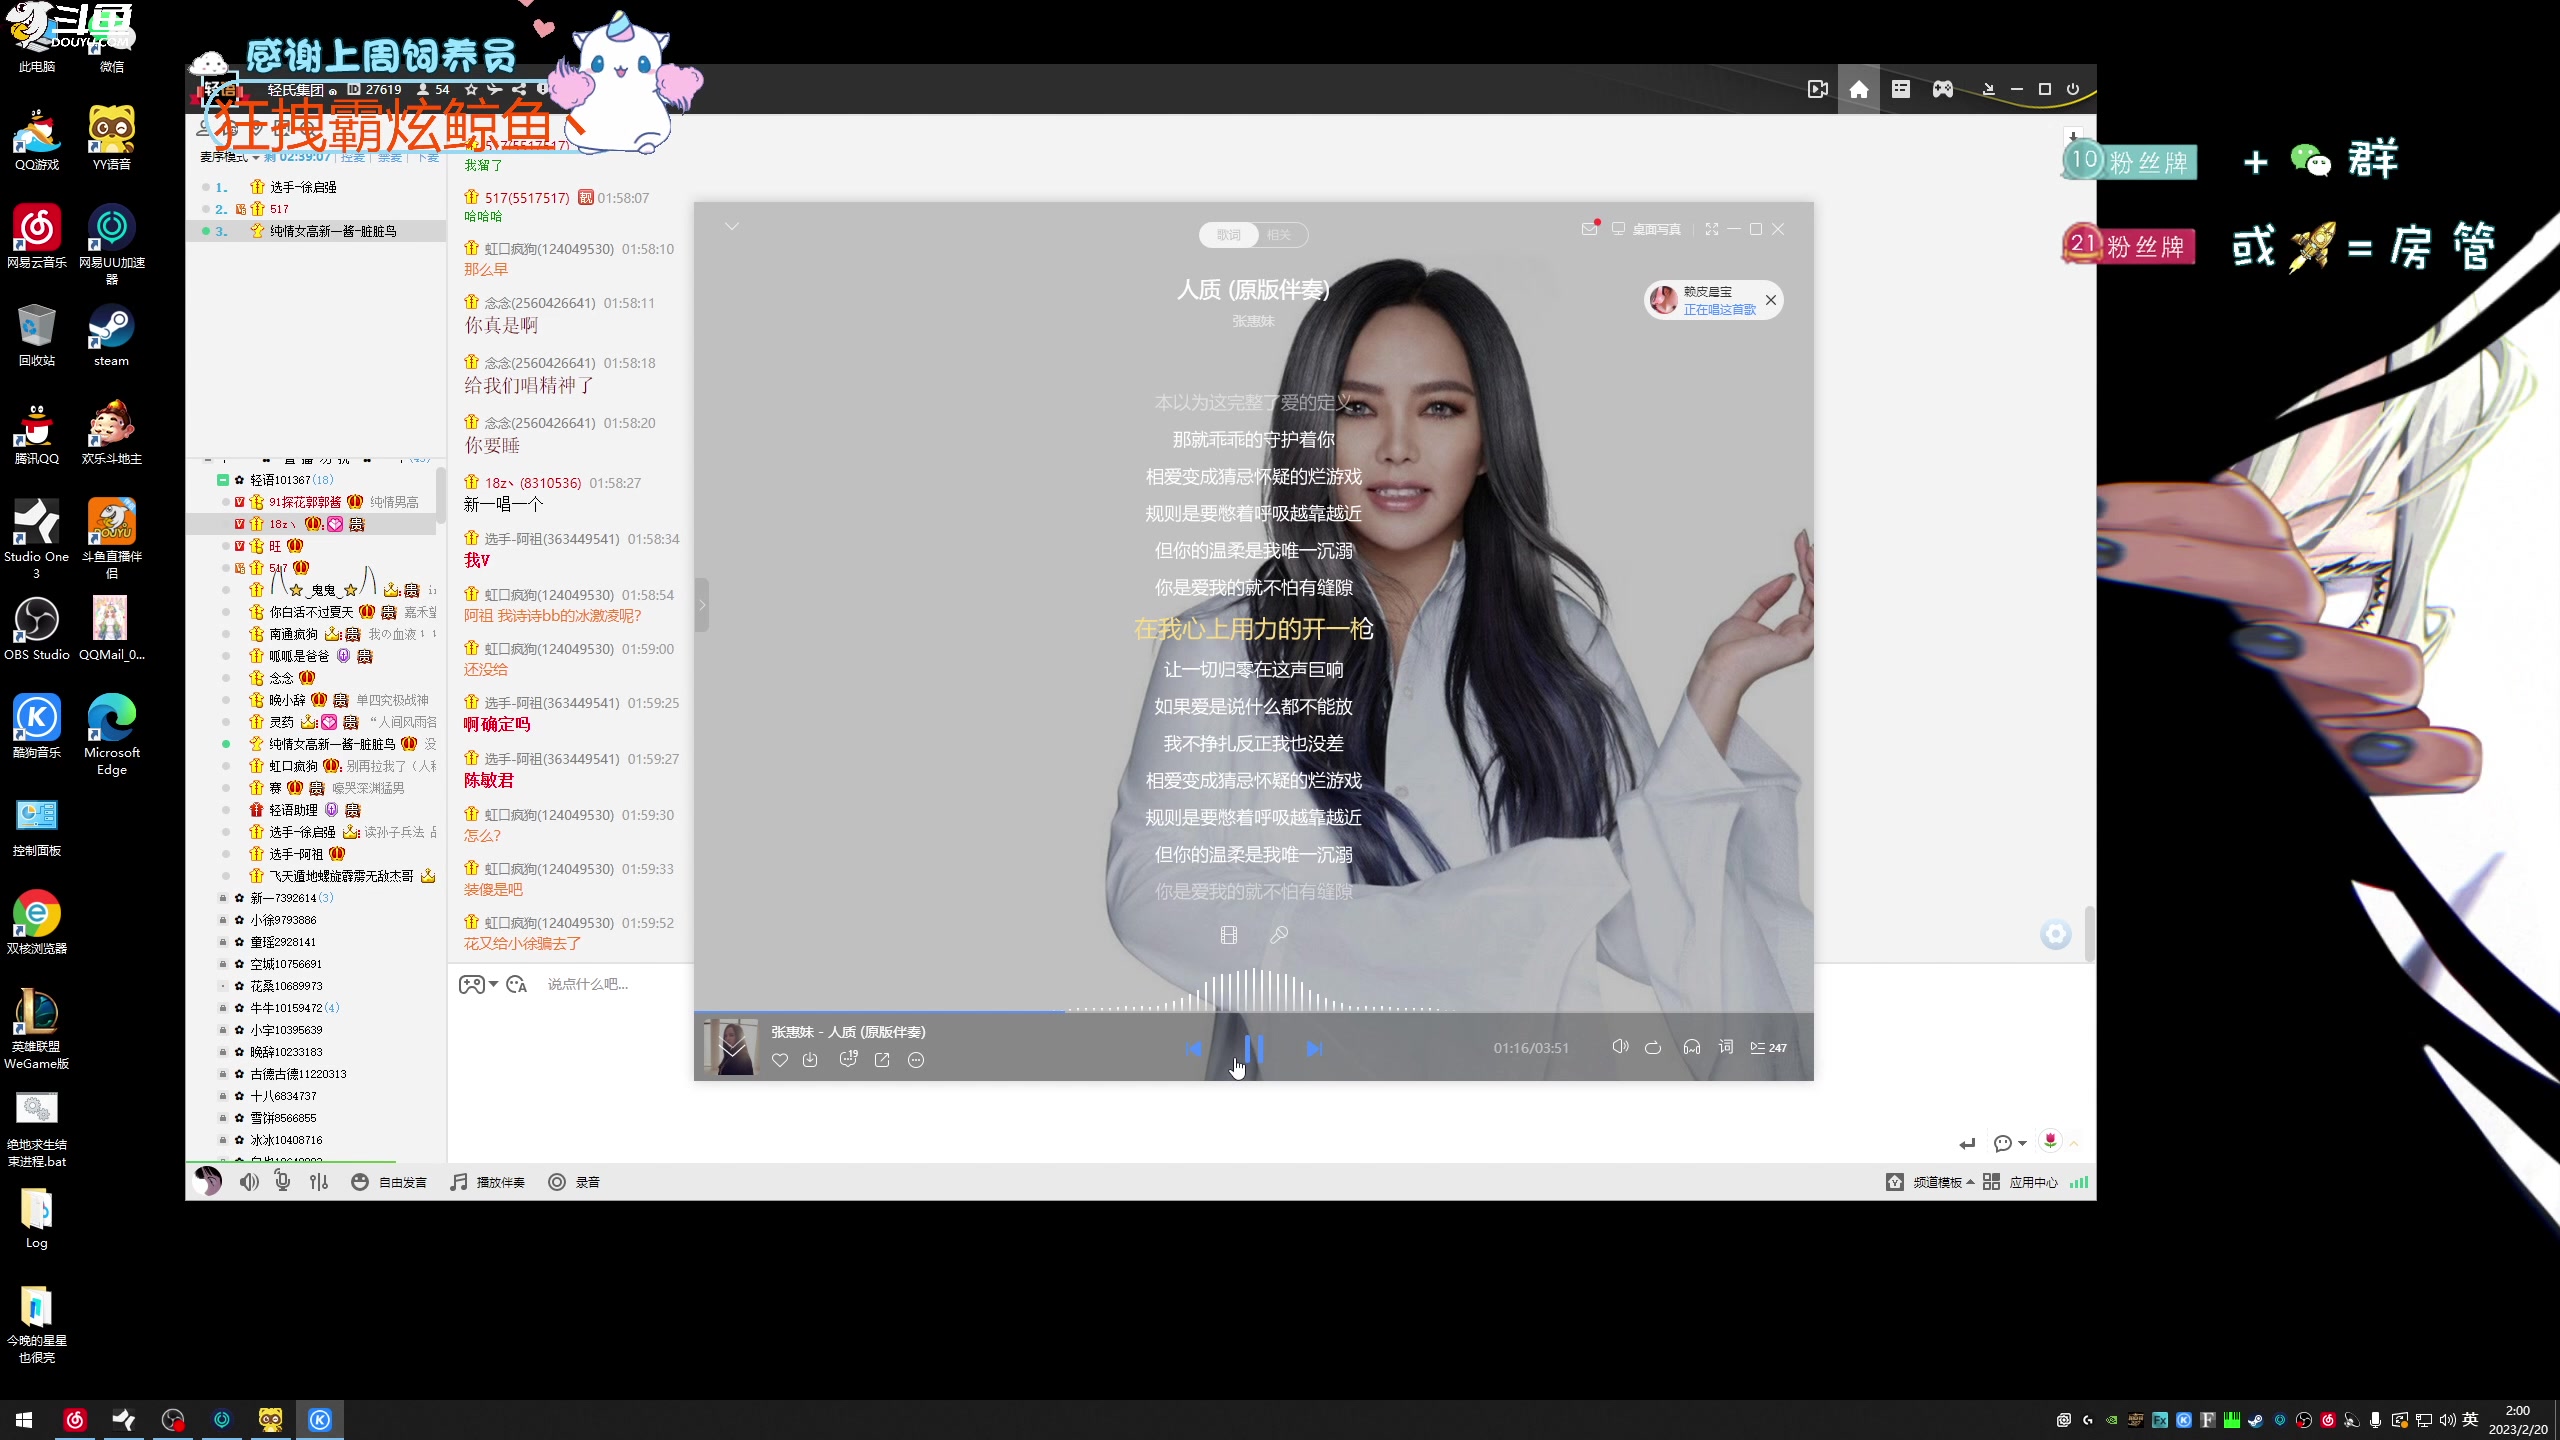Open YY voice from the taskbar

(270, 1420)
